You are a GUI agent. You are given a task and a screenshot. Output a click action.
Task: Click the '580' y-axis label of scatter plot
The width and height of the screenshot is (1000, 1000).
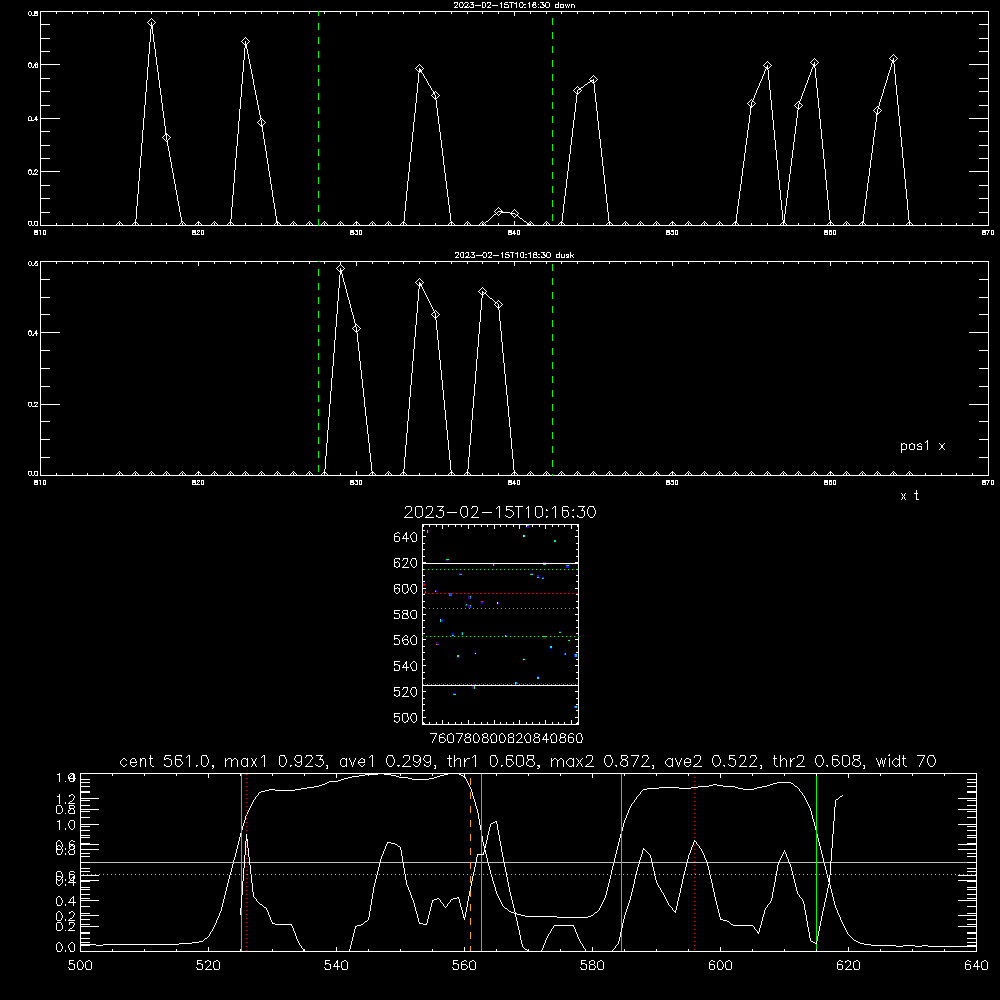tap(406, 615)
